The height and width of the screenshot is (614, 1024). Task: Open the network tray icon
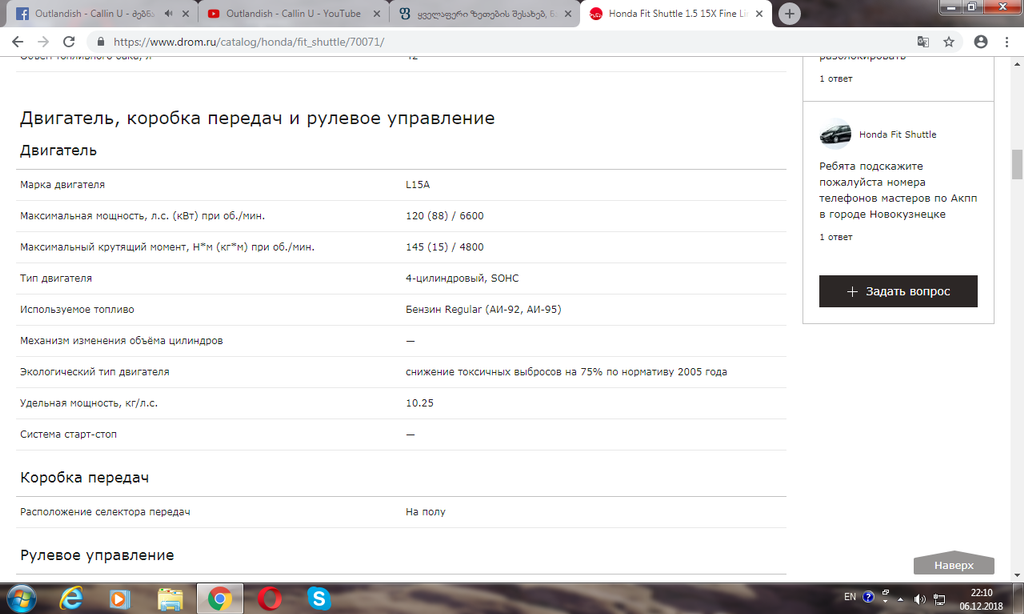(940, 599)
